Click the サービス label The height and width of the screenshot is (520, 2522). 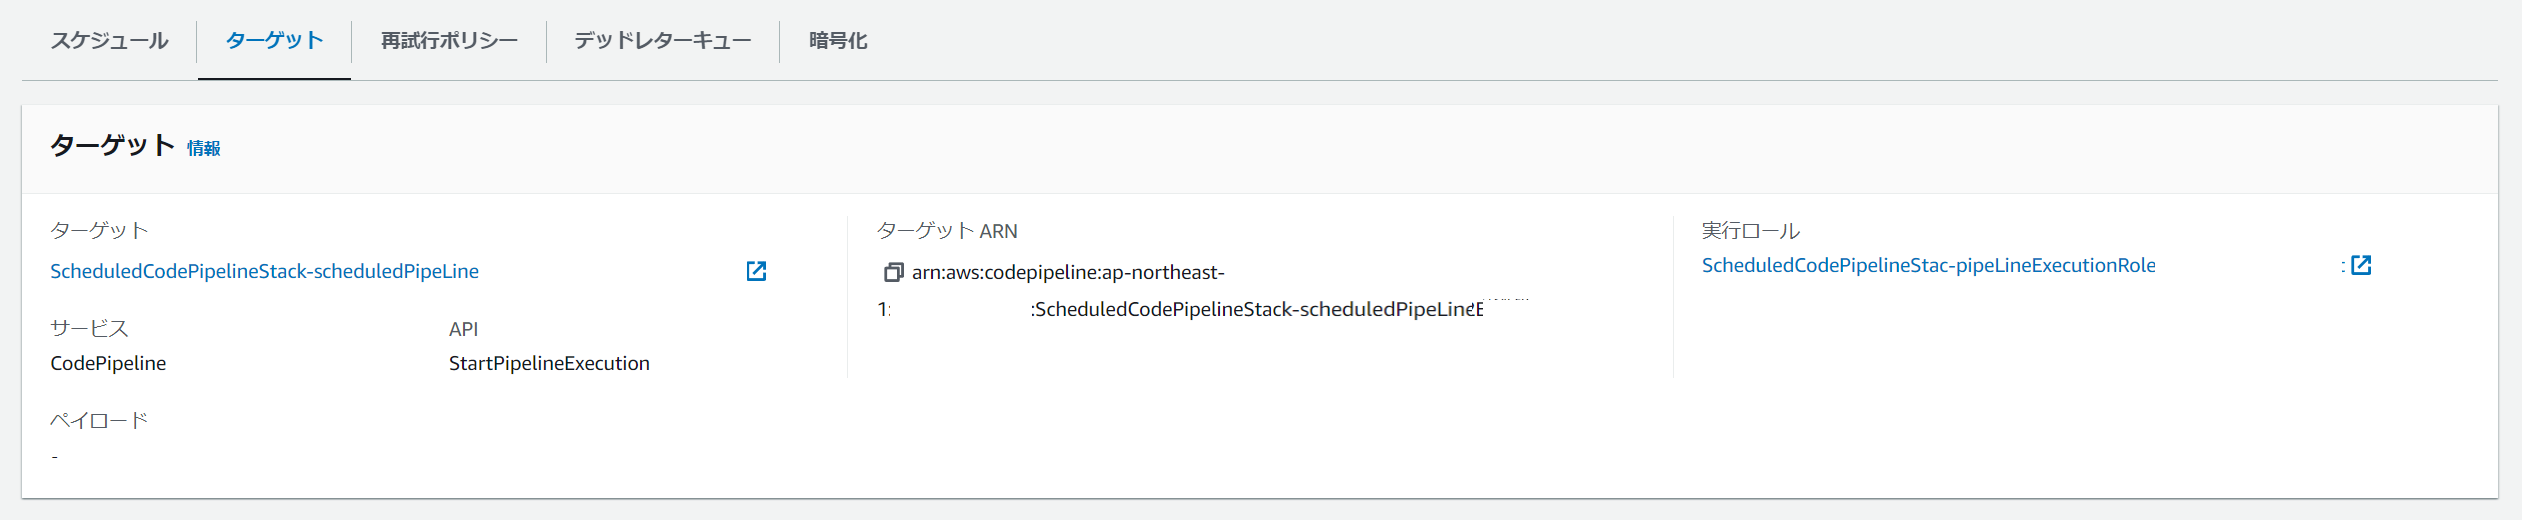click(89, 329)
